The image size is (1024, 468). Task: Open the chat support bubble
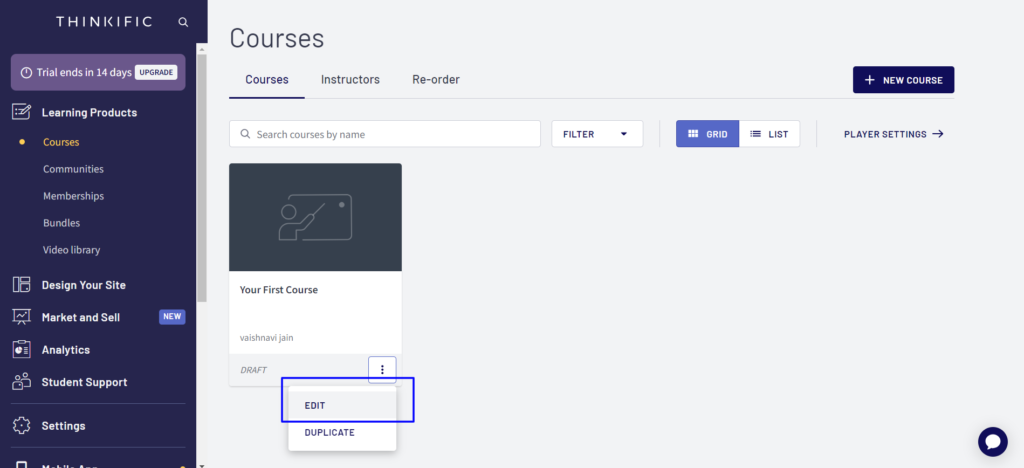coord(992,441)
